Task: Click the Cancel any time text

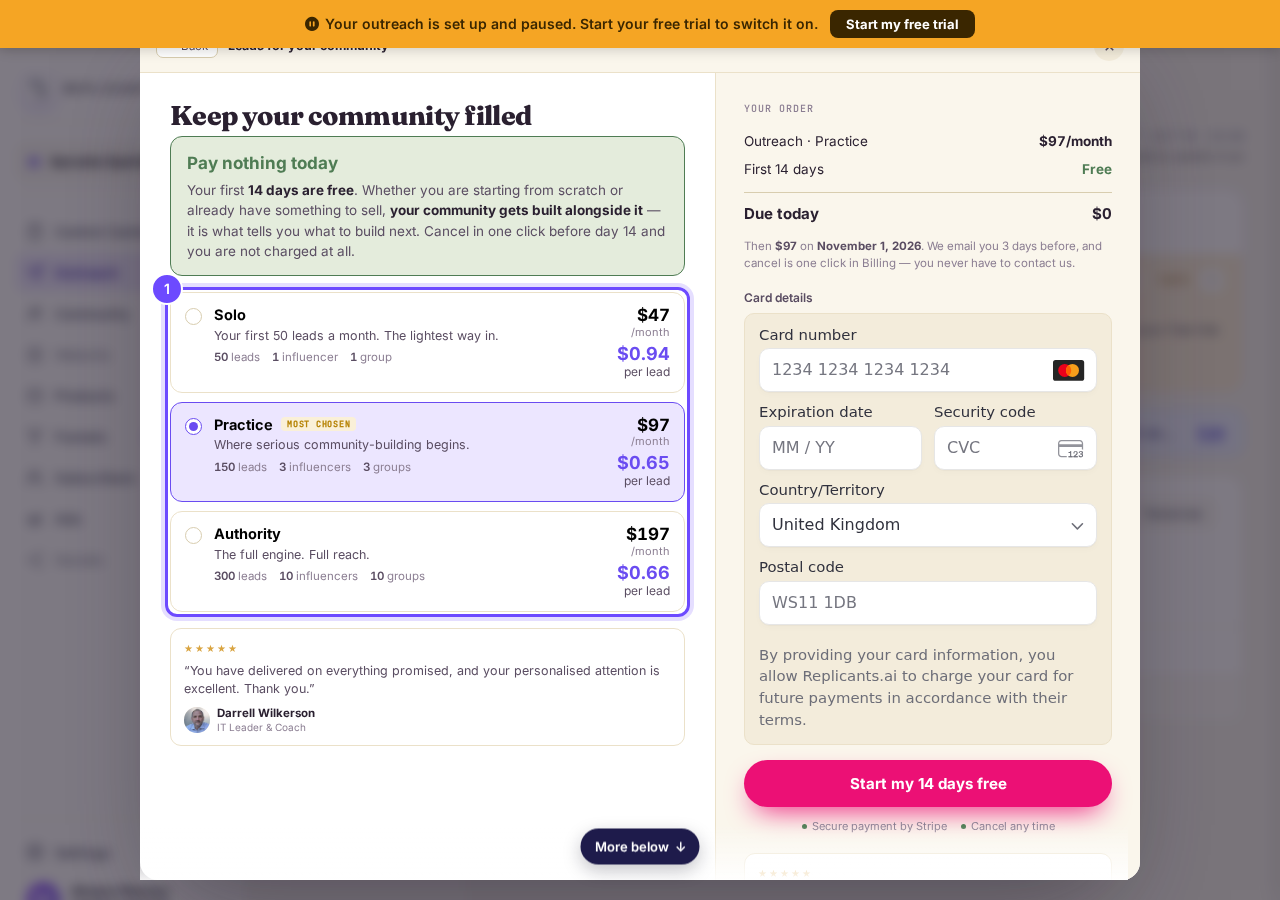Action: coord(1013,826)
